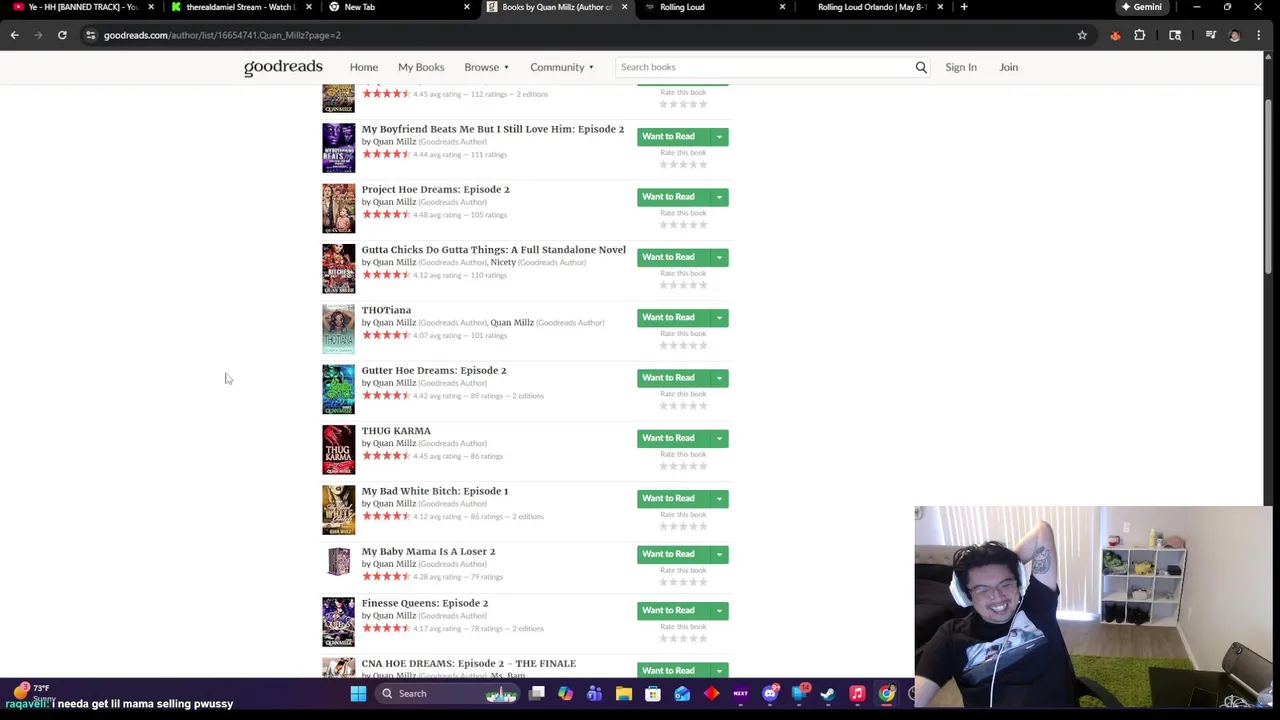The image size is (1280, 720).
Task: Click the Goodreads logo
Action: (x=283, y=67)
